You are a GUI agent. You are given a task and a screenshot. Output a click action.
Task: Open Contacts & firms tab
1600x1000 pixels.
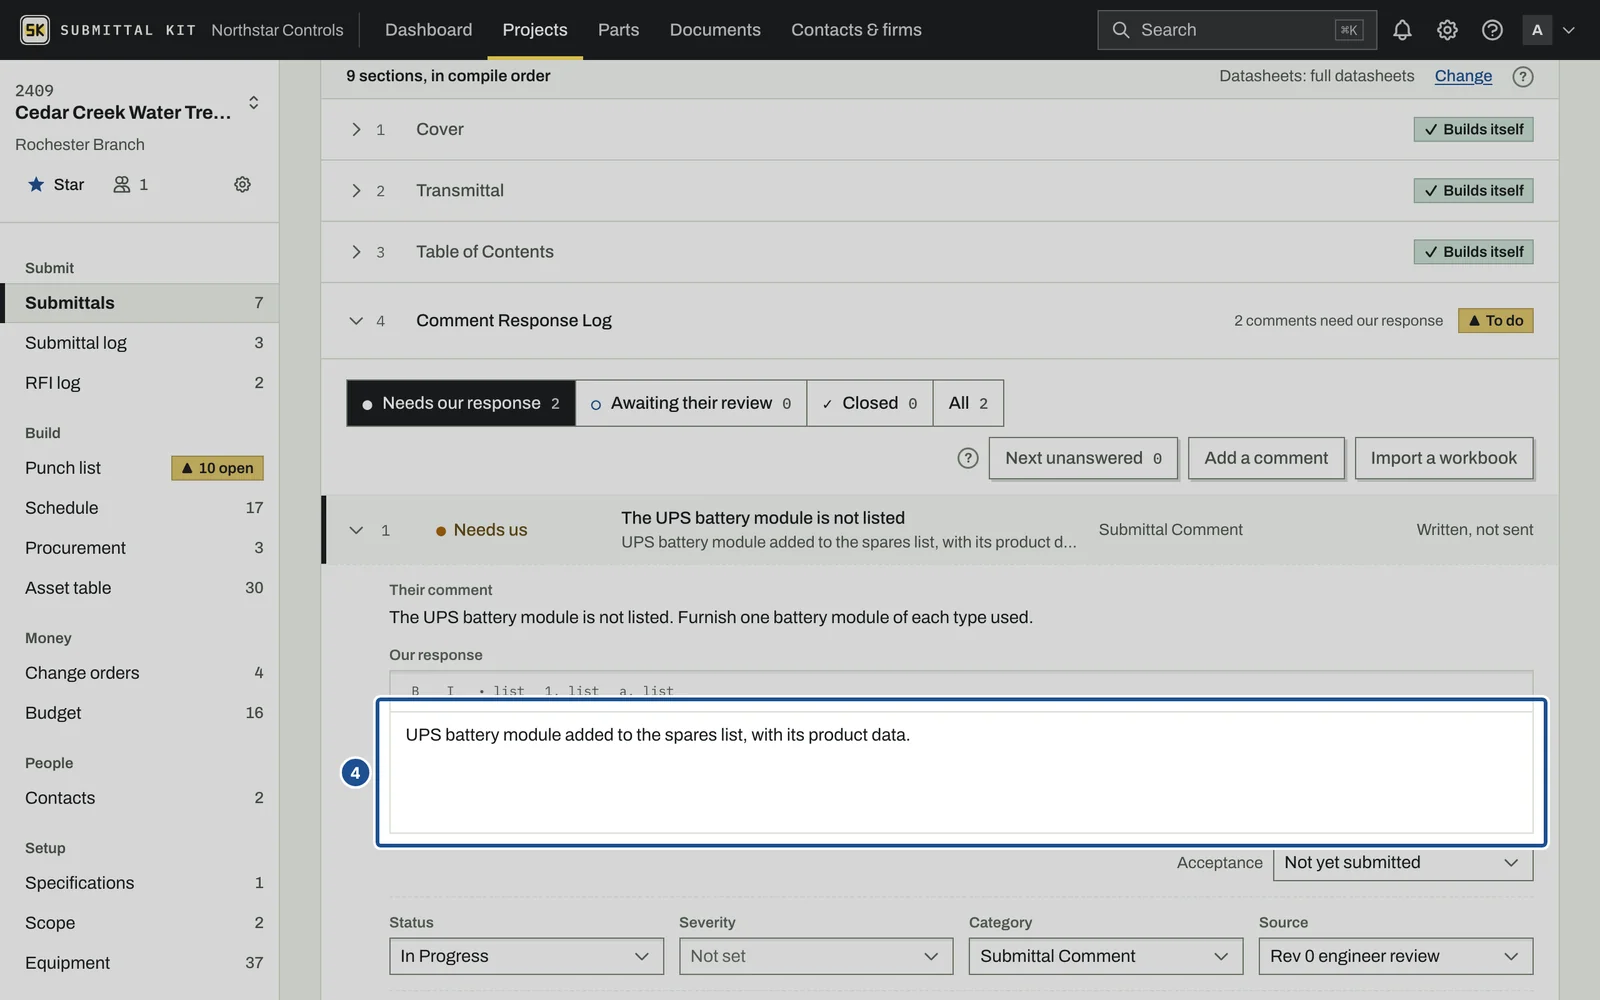pyautogui.click(x=856, y=30)
